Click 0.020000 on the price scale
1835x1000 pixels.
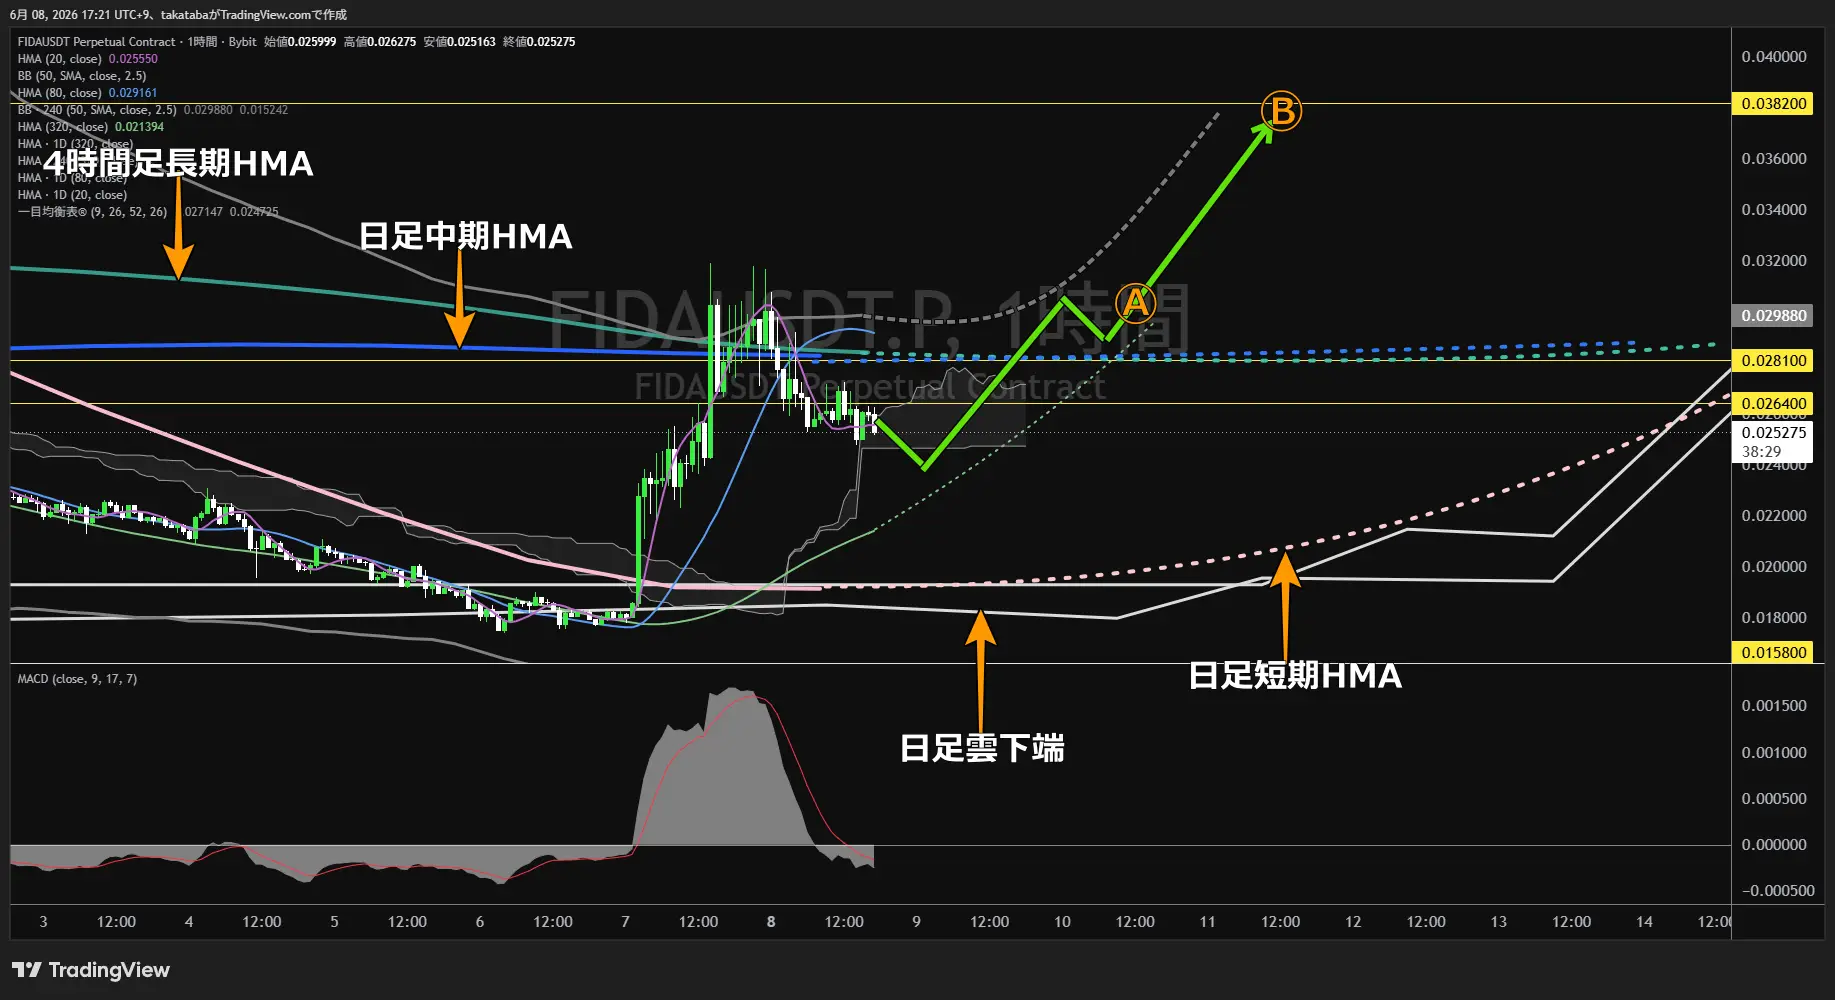[x=1774, y=567]
